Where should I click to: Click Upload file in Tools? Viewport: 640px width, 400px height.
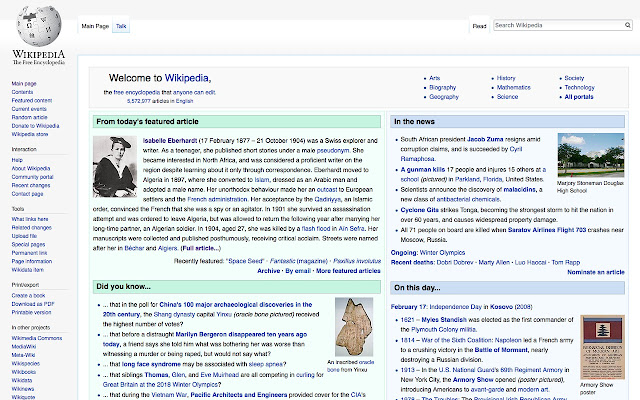[x=24, y=236]
